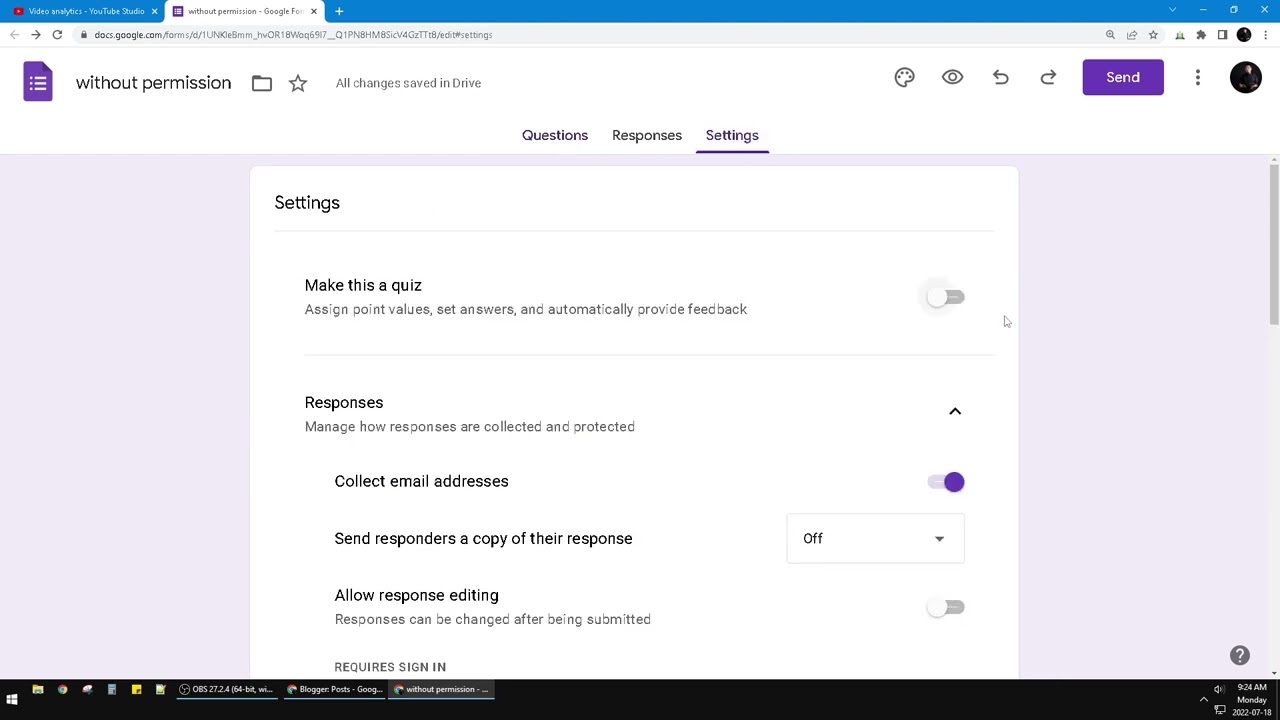This screenshot has width=1280, height=720.
Task: Enable the Make this a quiz toggle
Action: tap(945, 297)
